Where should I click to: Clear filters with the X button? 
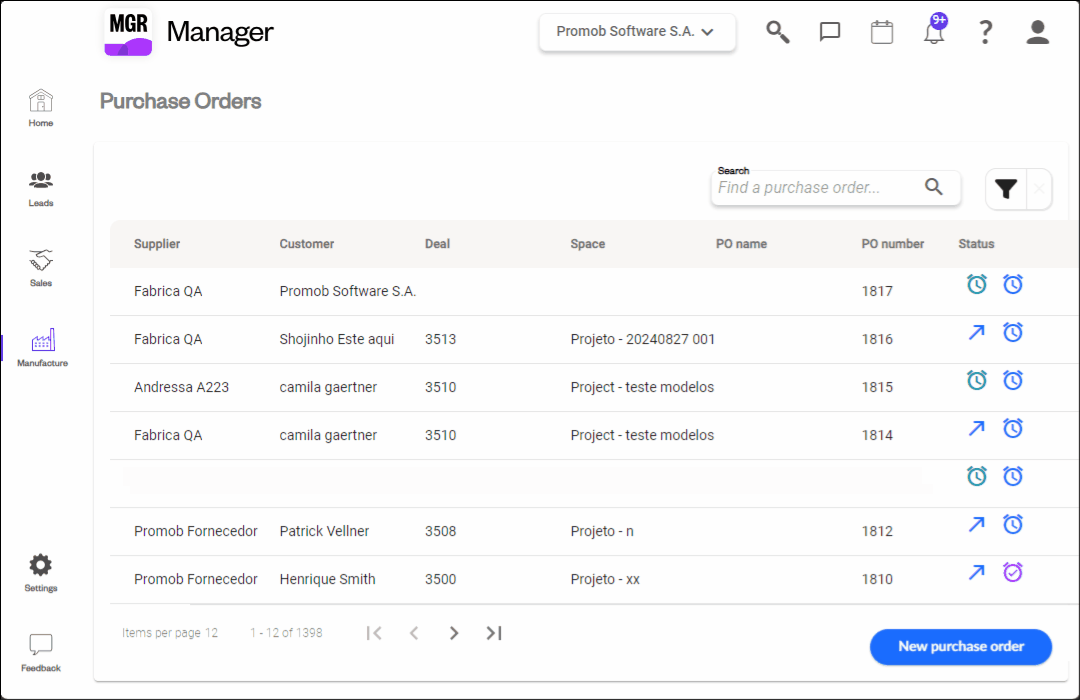coord(1039,189)
